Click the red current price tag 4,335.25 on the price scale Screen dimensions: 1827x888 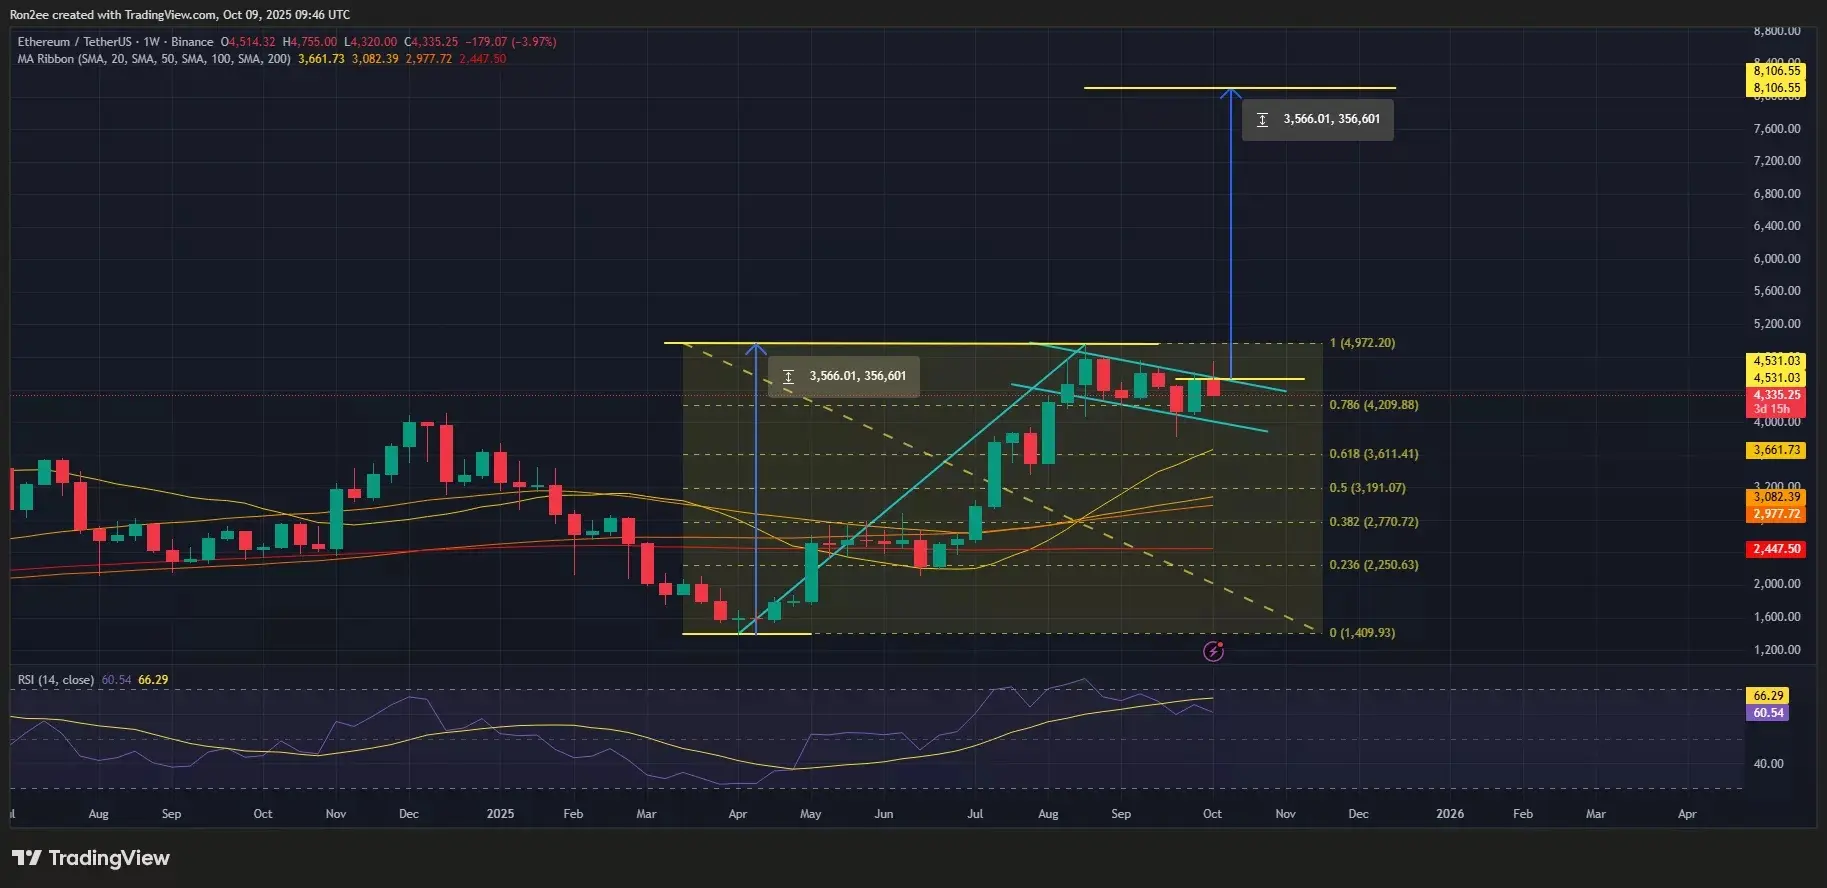click(1776, 395)
